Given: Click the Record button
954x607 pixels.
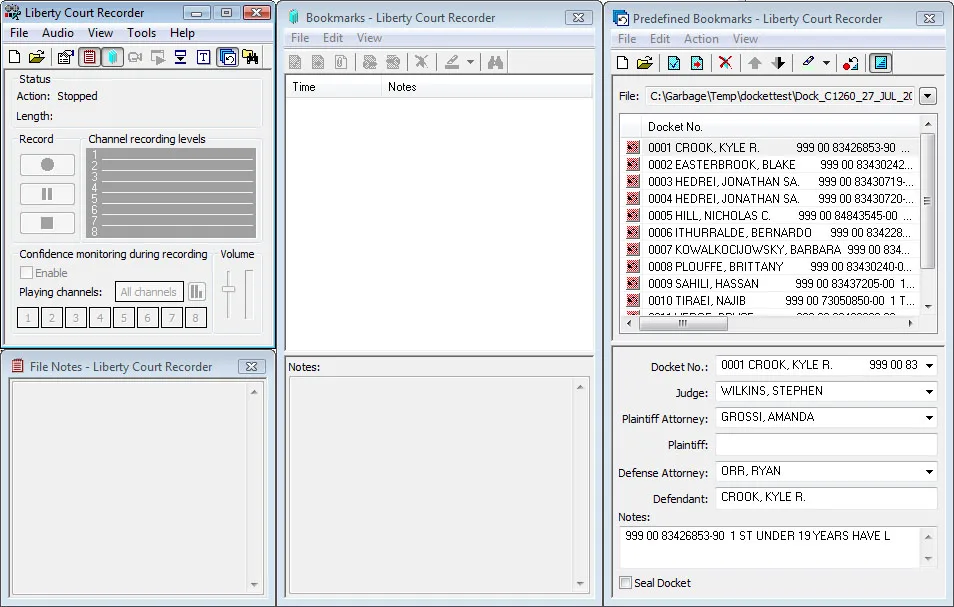Looking at the screenshot, I should [x=47, y=165].
